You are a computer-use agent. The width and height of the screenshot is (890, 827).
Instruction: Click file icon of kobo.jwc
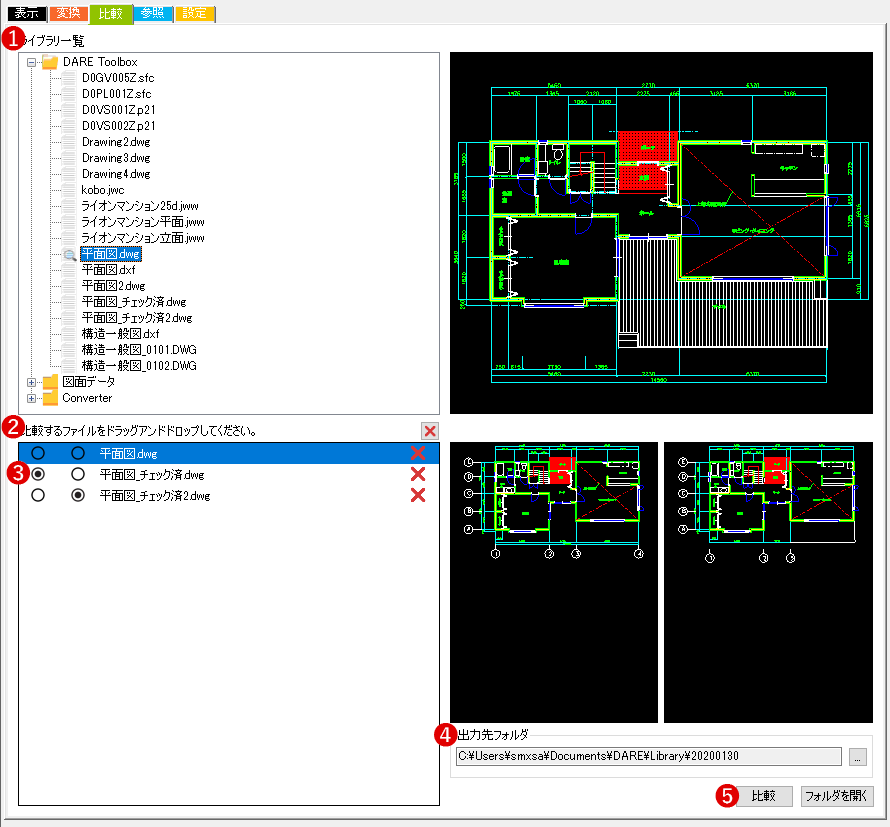[69, 190]
